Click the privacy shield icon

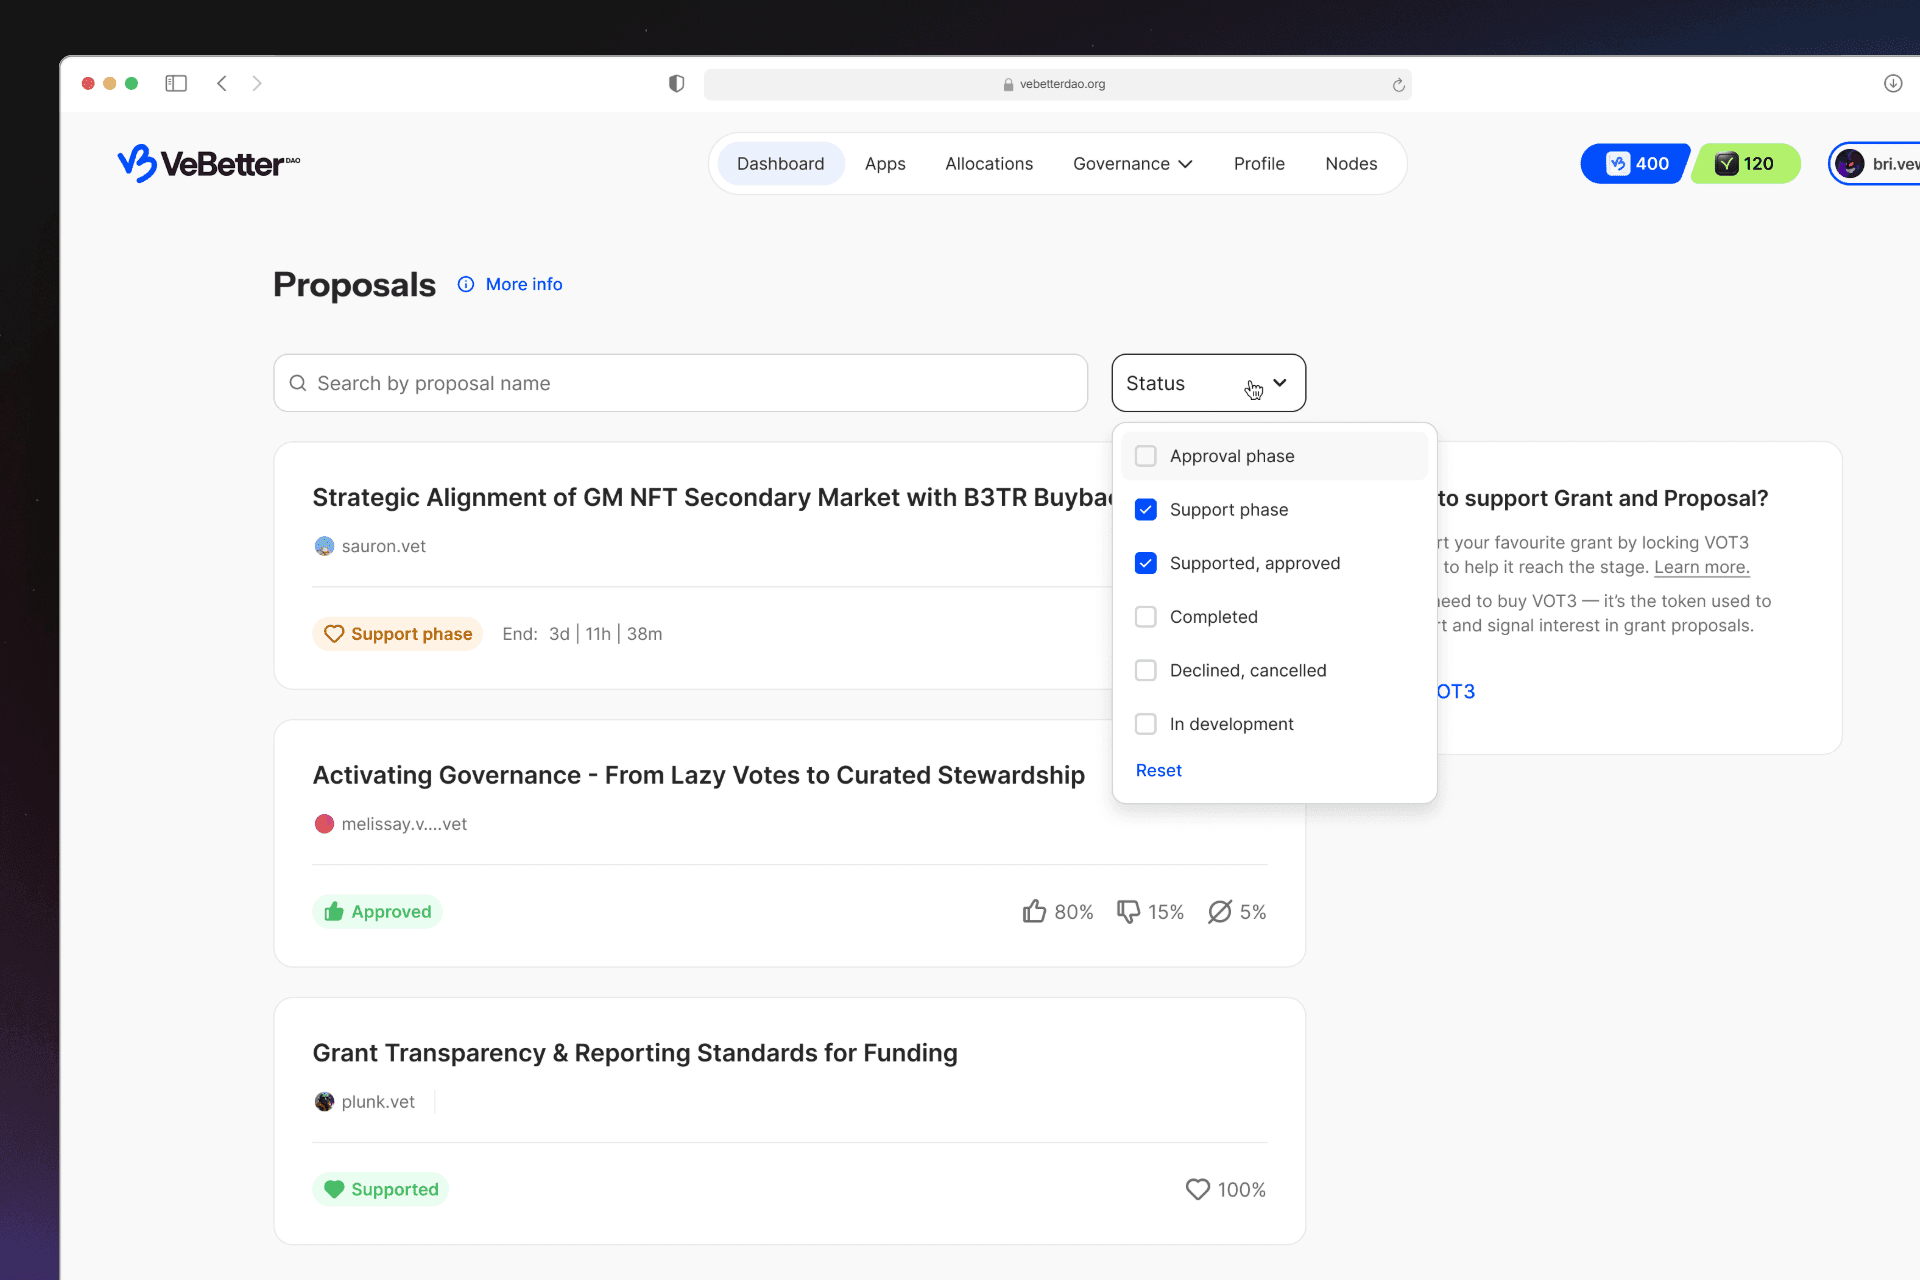pos(676,84)
